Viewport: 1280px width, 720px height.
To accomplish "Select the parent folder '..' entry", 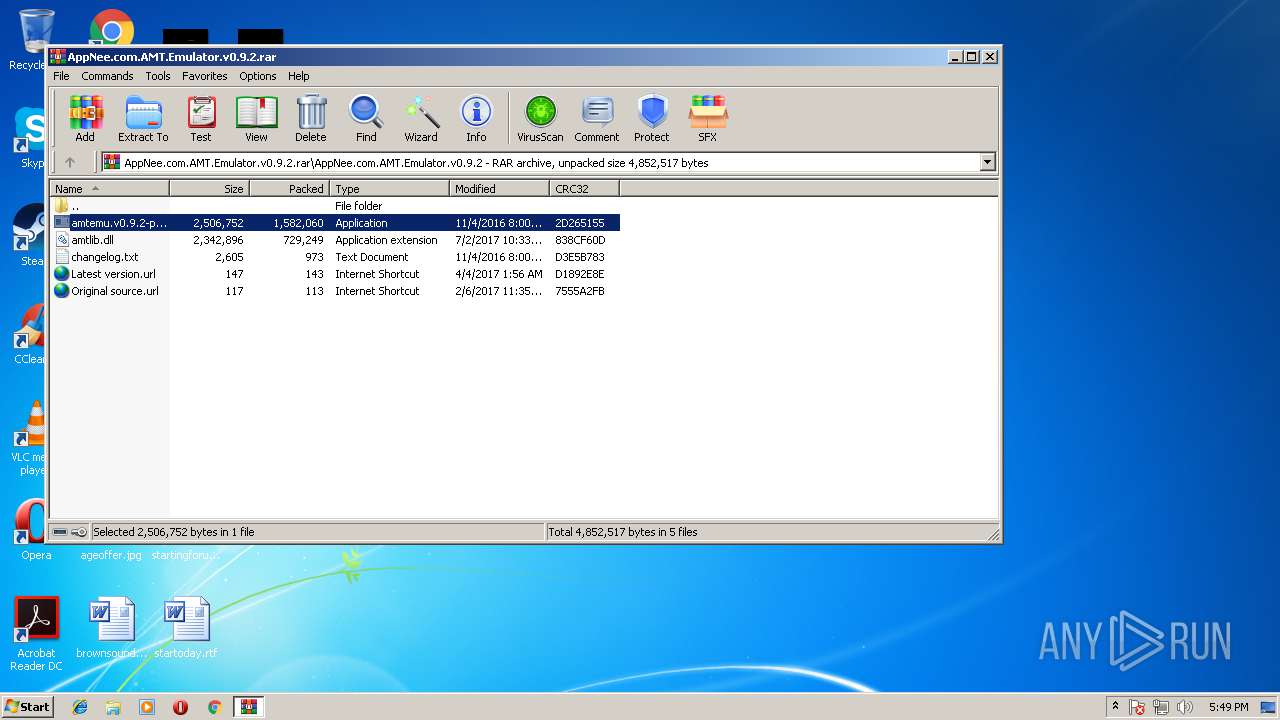I will [x=335, y=206].
